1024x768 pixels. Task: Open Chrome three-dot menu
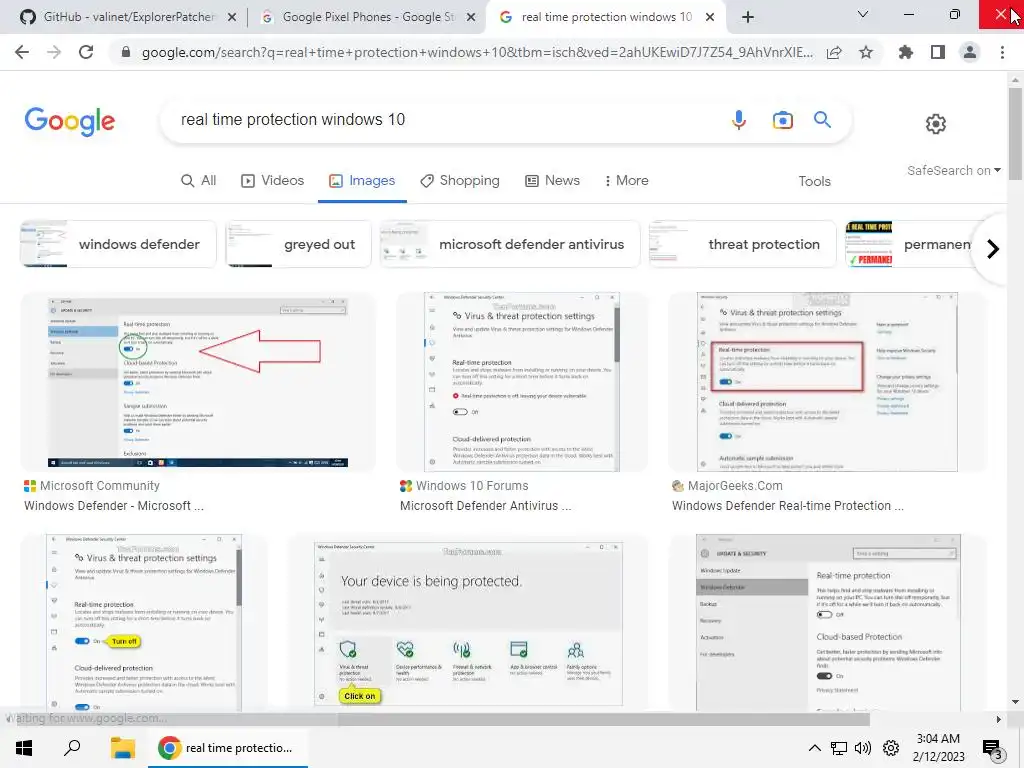[x=1002, y=52]
